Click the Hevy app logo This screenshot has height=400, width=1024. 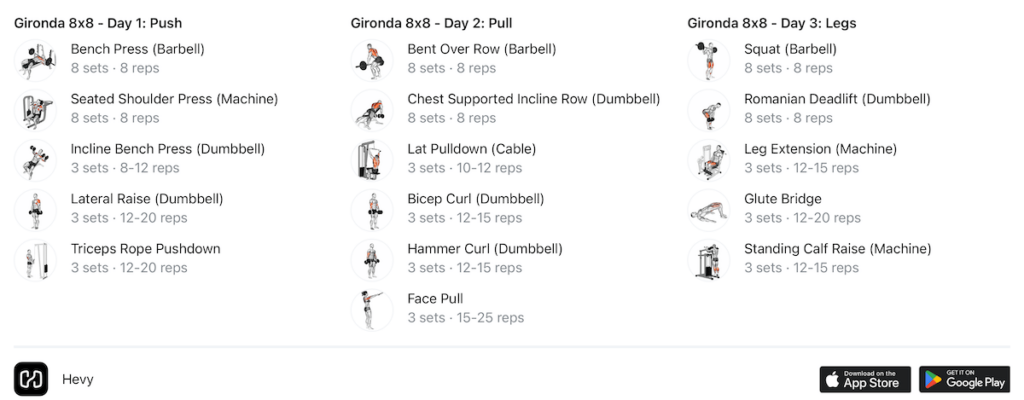(x=31, y=379)
